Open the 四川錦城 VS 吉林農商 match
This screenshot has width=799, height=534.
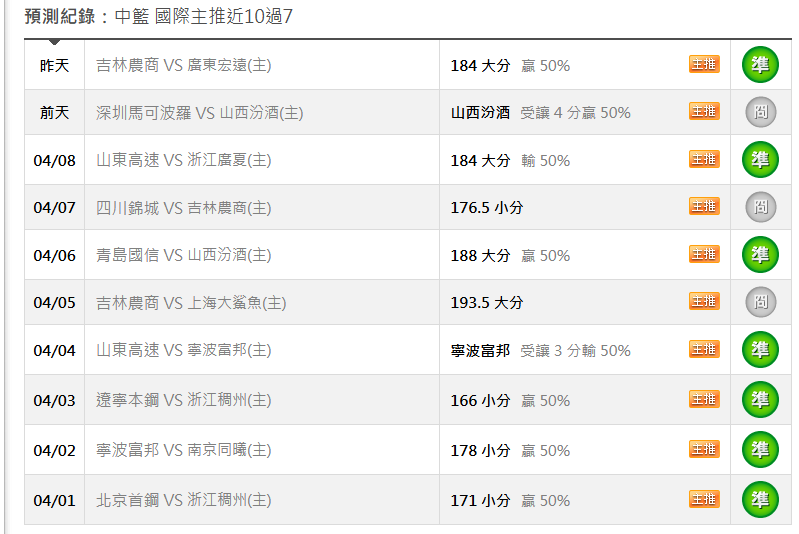tap(183, 208)
